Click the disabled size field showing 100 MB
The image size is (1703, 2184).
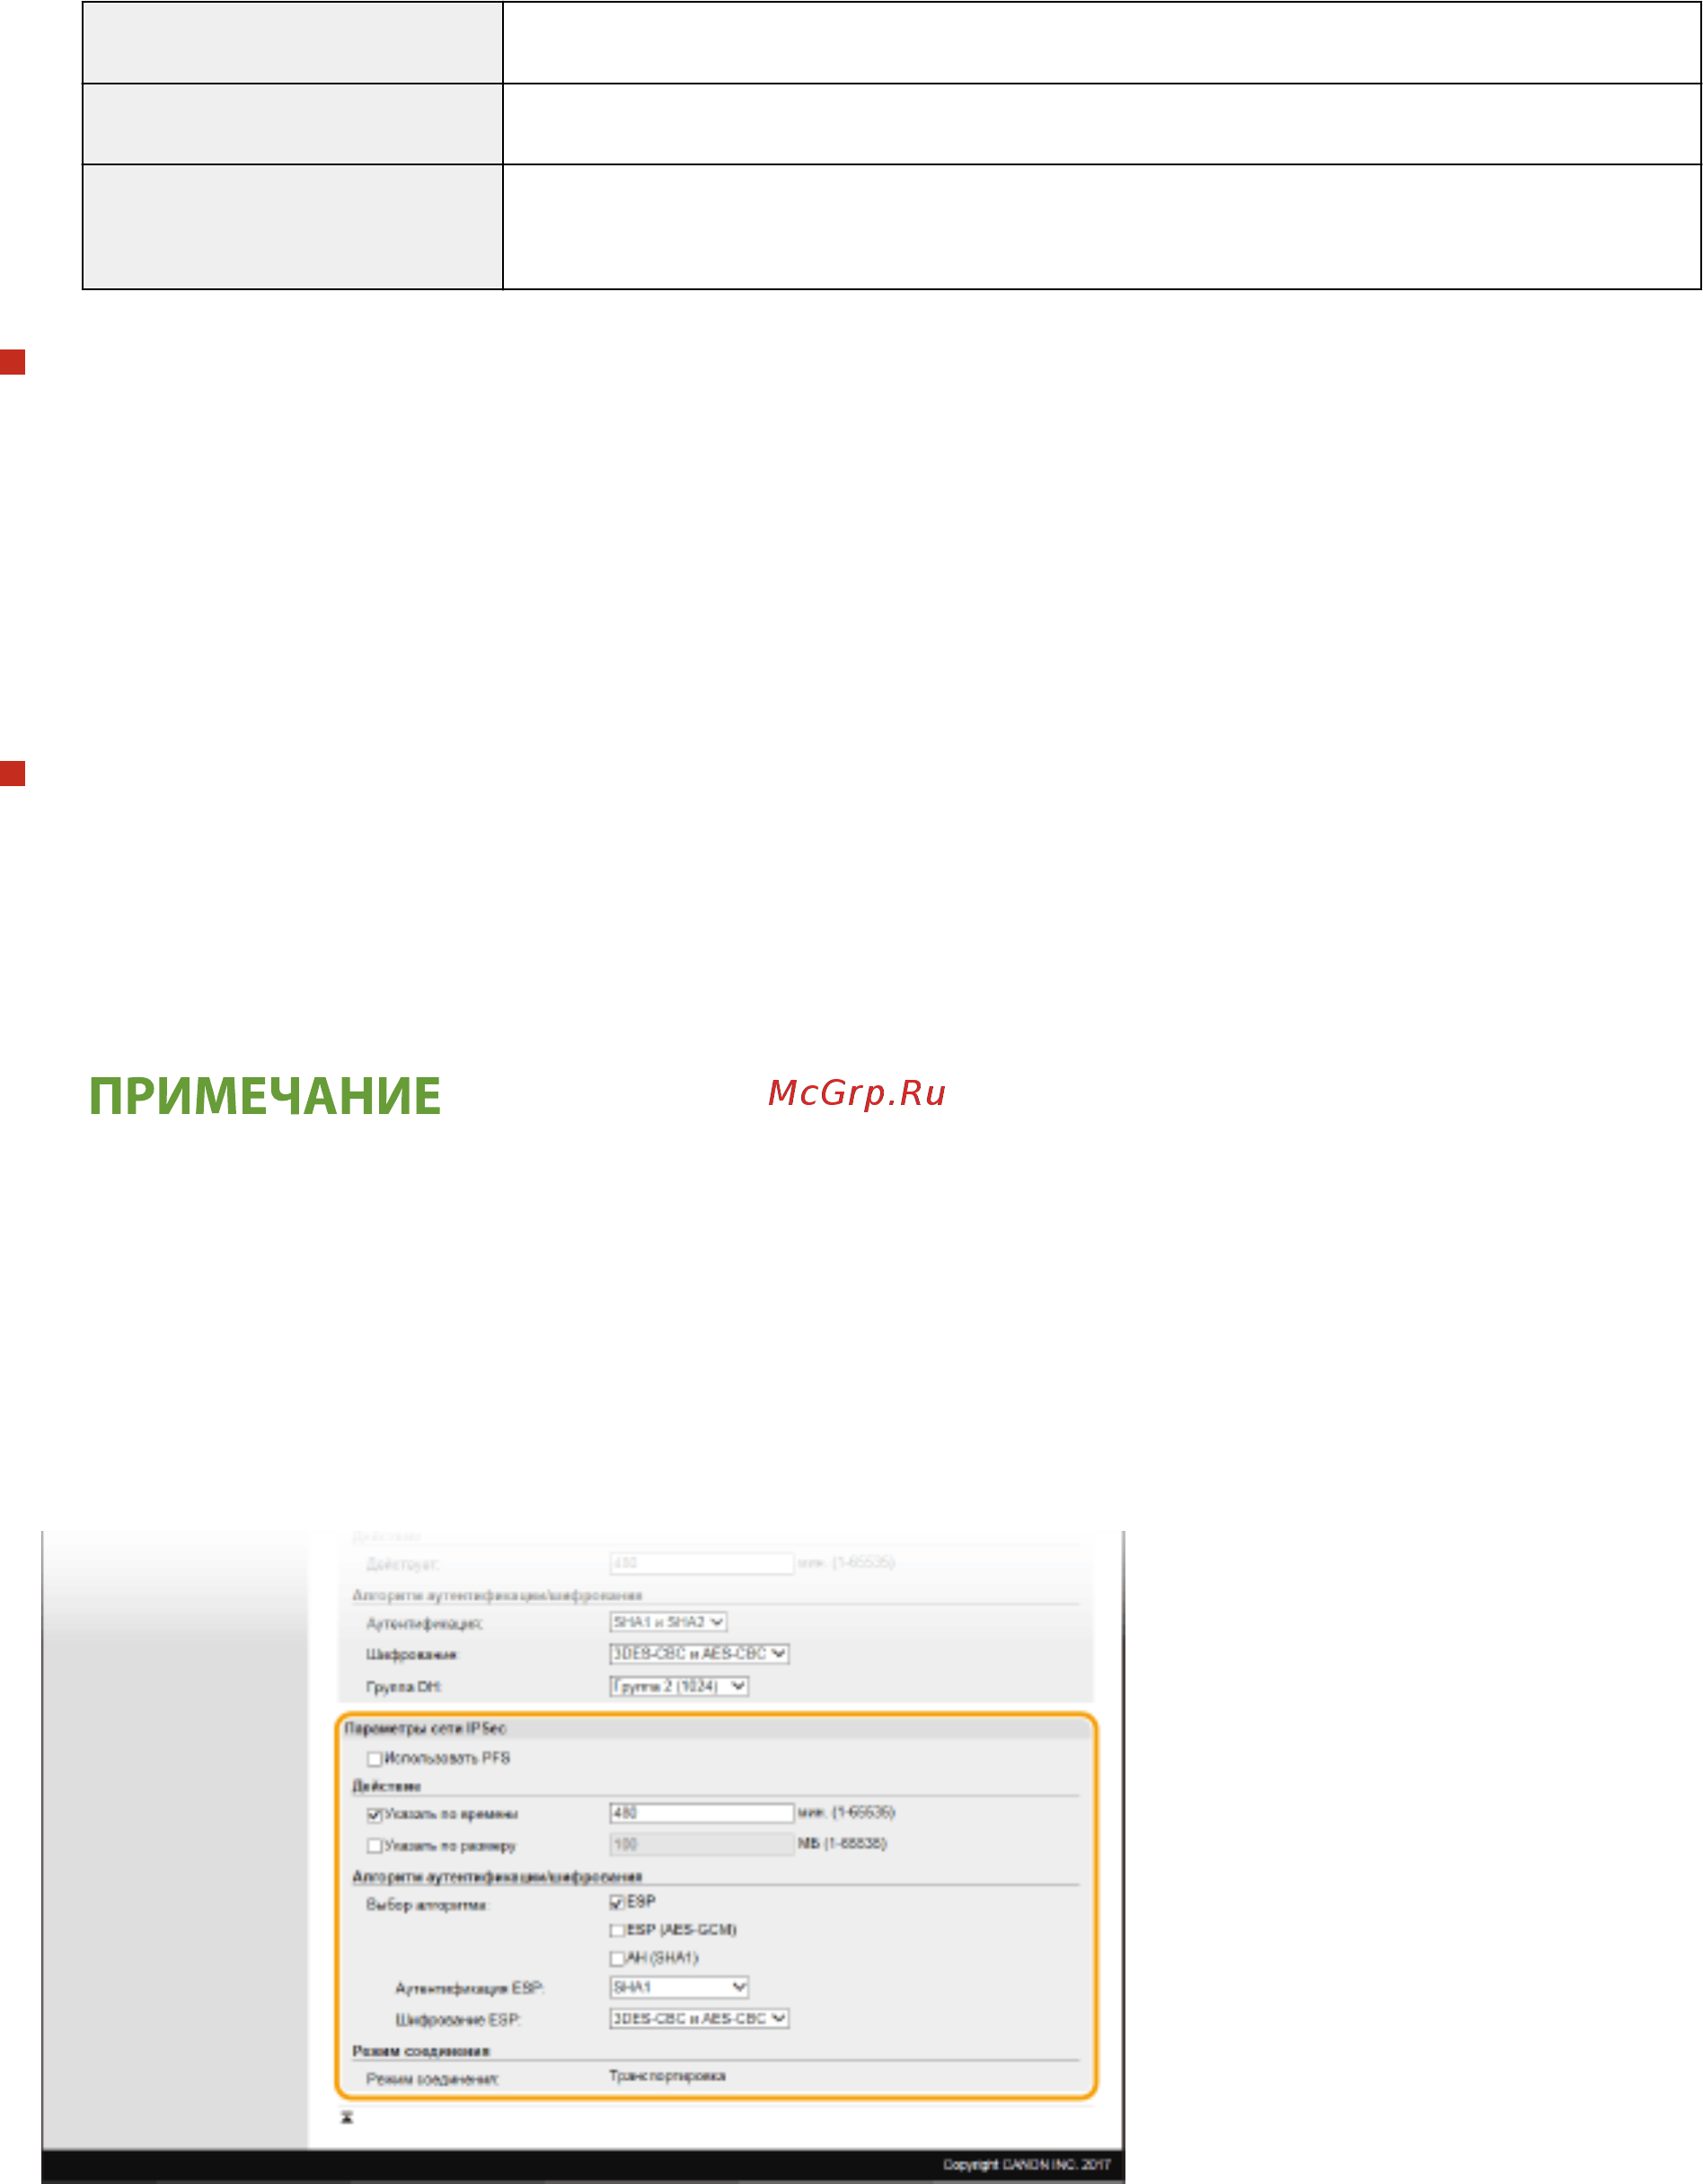point(701,1845)
